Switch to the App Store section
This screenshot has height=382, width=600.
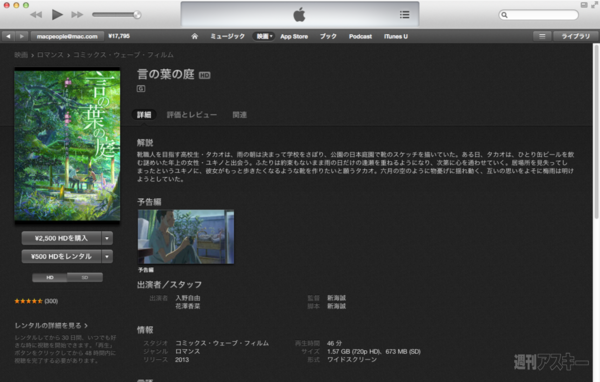(x=294, y=36)
